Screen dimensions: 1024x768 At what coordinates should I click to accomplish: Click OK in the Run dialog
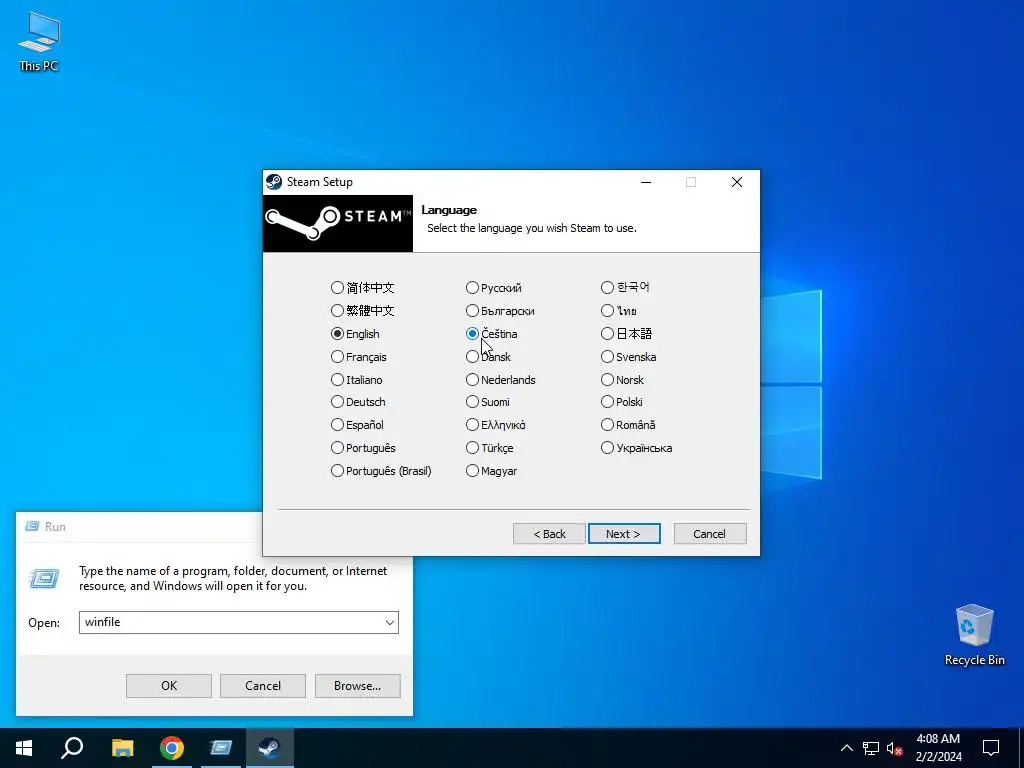coord(168,686)
